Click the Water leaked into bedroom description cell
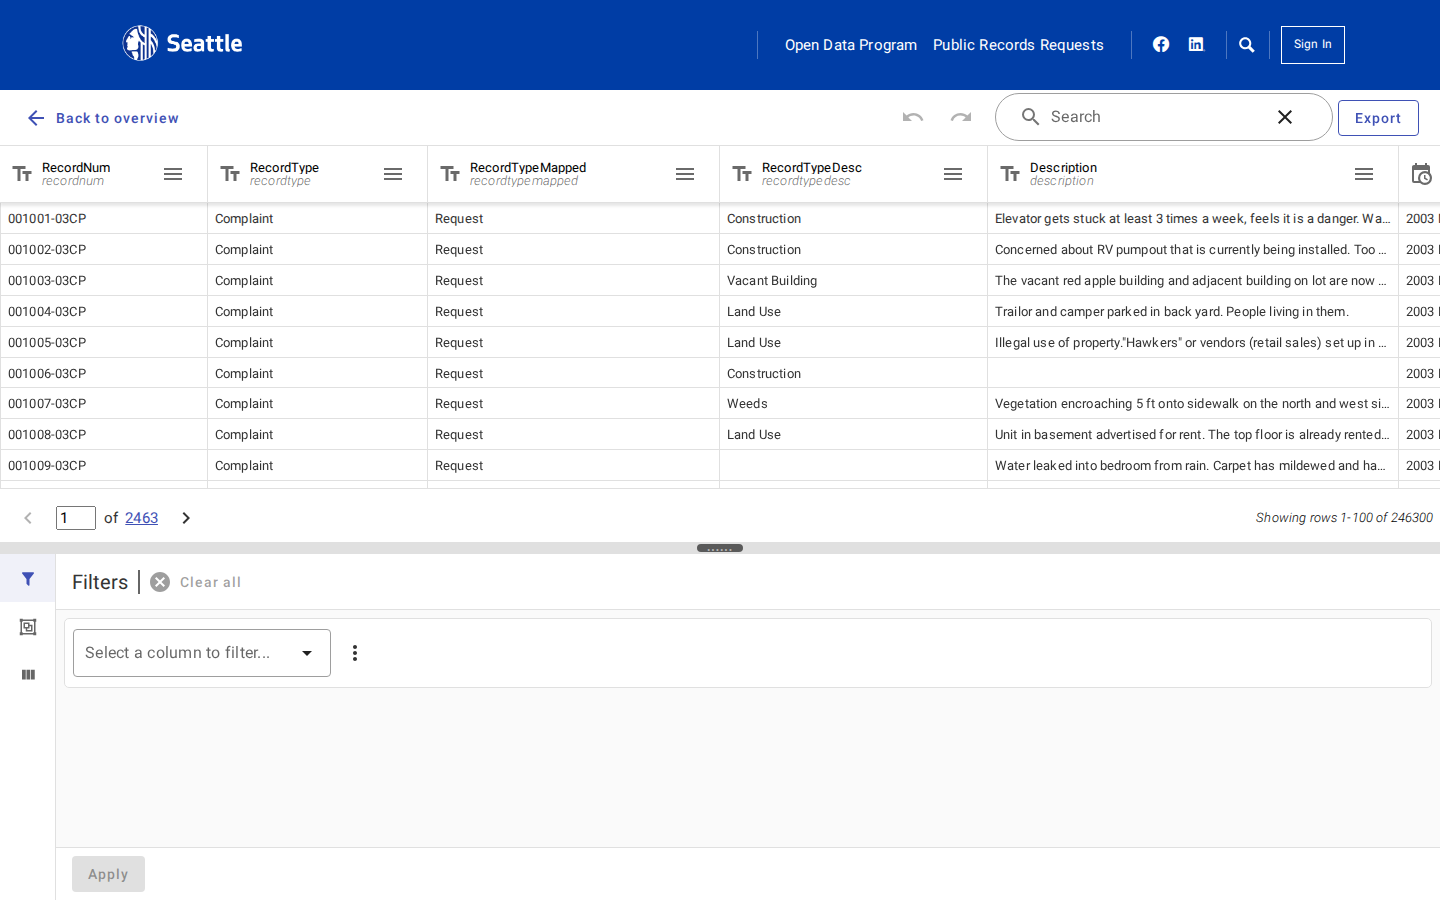1440x900 pixels. 1193,466
